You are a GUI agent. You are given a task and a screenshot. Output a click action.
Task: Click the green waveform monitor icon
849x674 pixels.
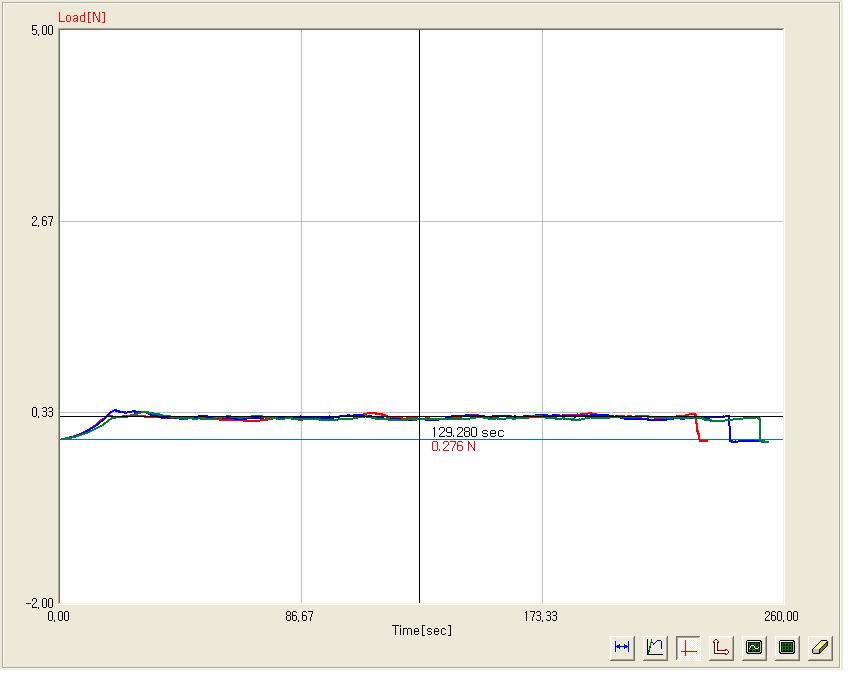(x=754, y=647)
